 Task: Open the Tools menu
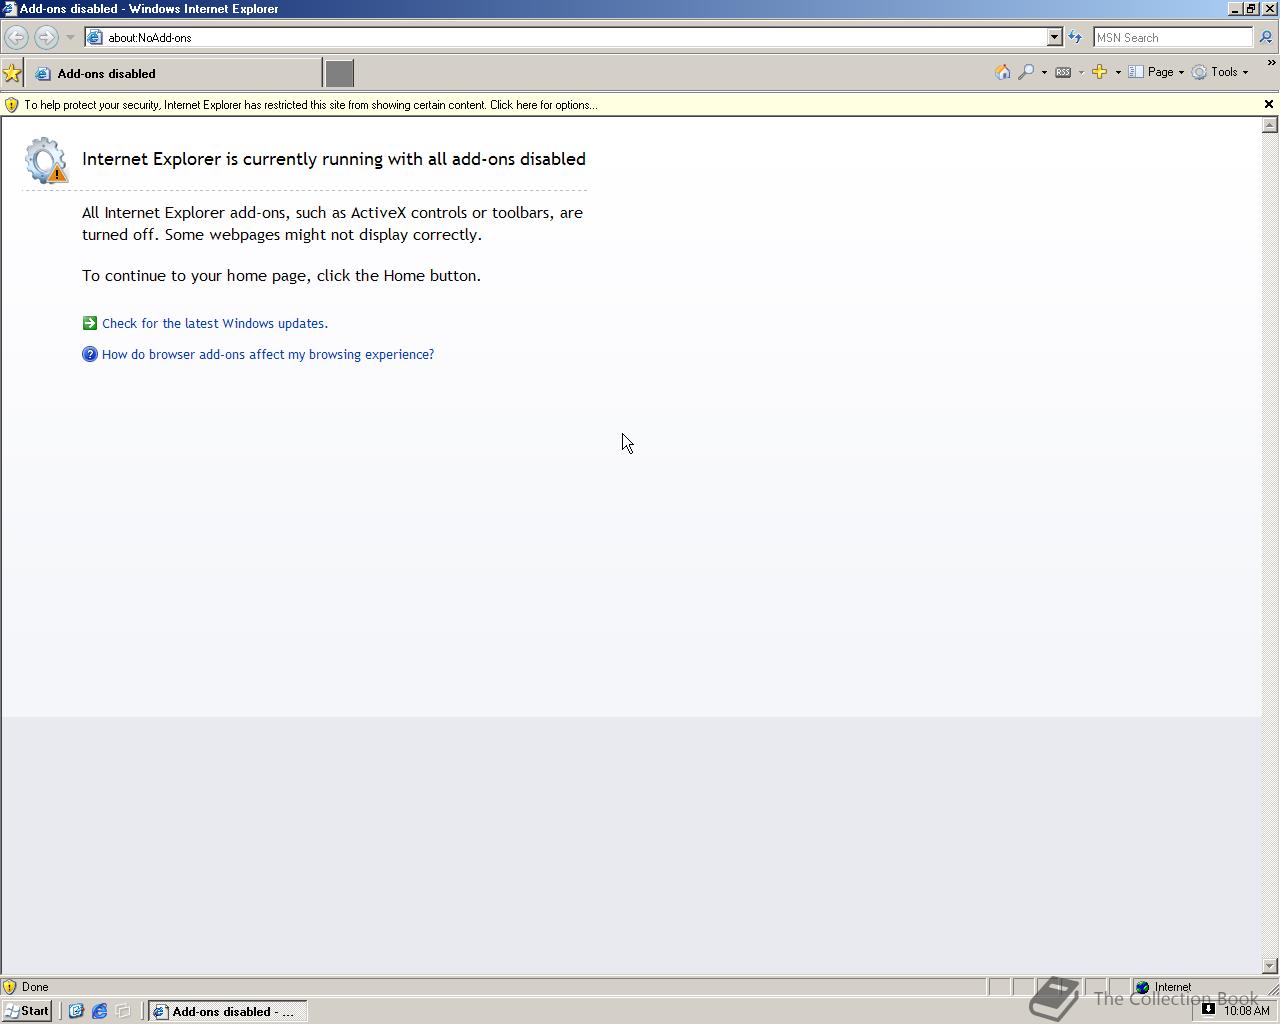click(1220, 72)
